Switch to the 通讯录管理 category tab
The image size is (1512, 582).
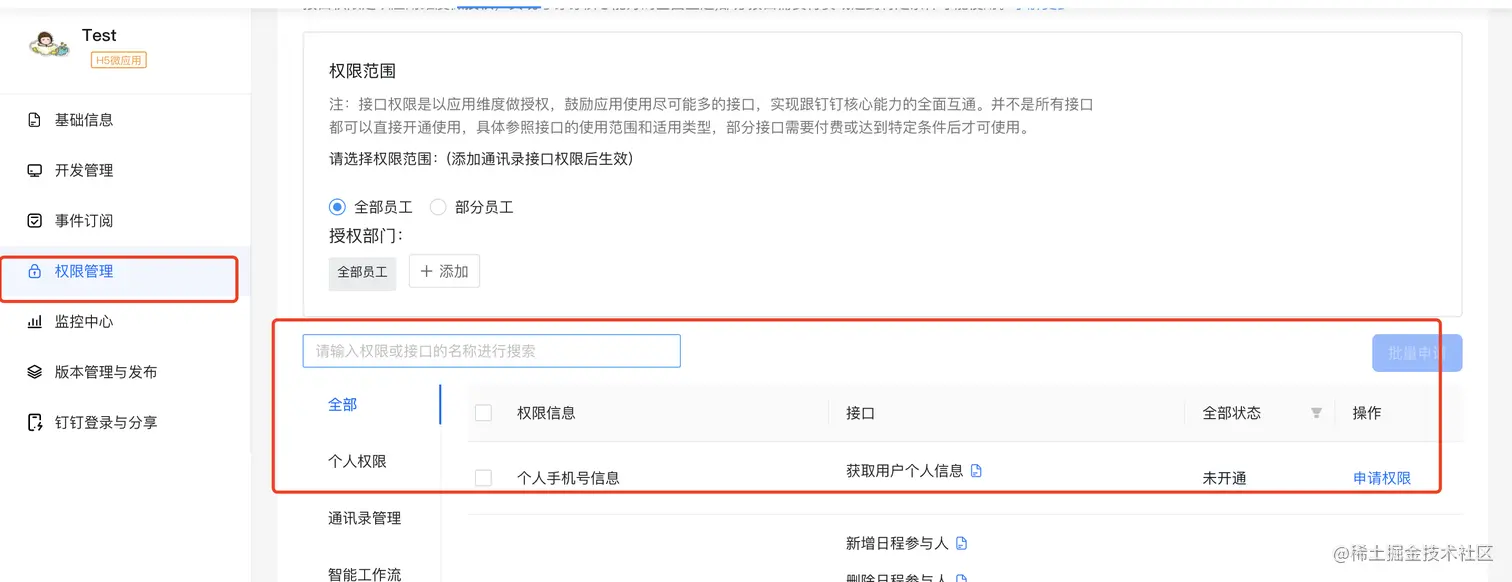pos(365,518)
